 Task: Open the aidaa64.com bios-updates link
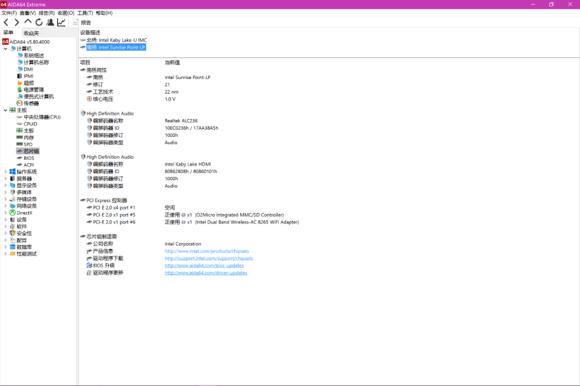point(204,265)
